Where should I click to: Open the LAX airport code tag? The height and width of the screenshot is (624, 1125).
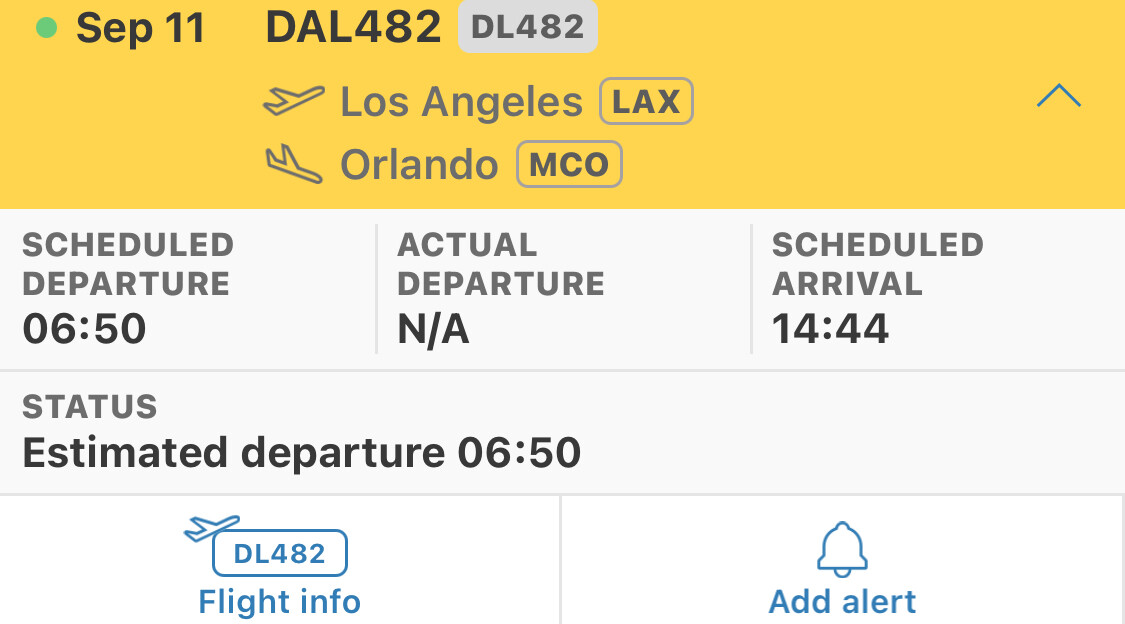coord(646,101)
